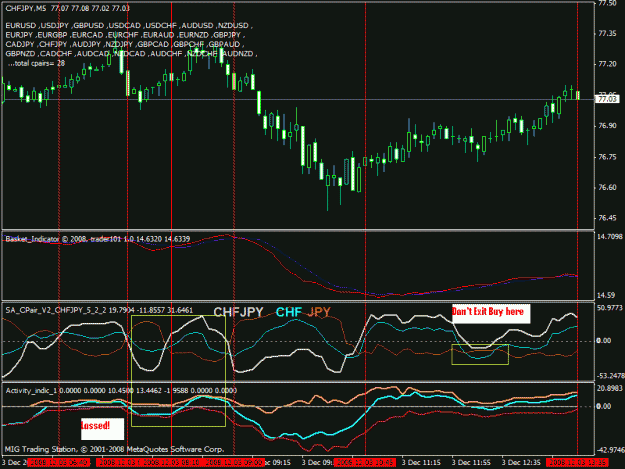Select the red 2008.12.03 06:40 time marker
The image size is (625, 469).
point(59,463)
